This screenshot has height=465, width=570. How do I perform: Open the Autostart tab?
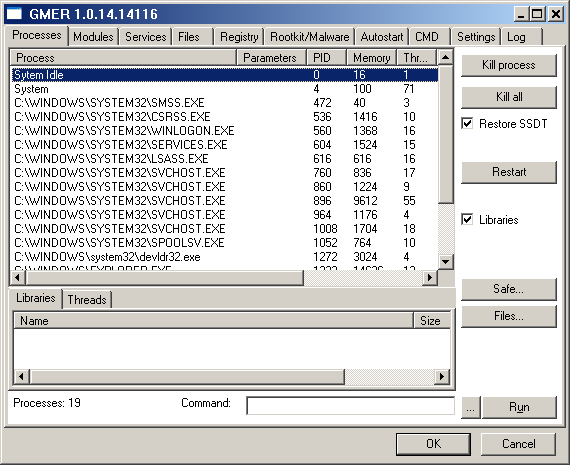coord(382,37)
